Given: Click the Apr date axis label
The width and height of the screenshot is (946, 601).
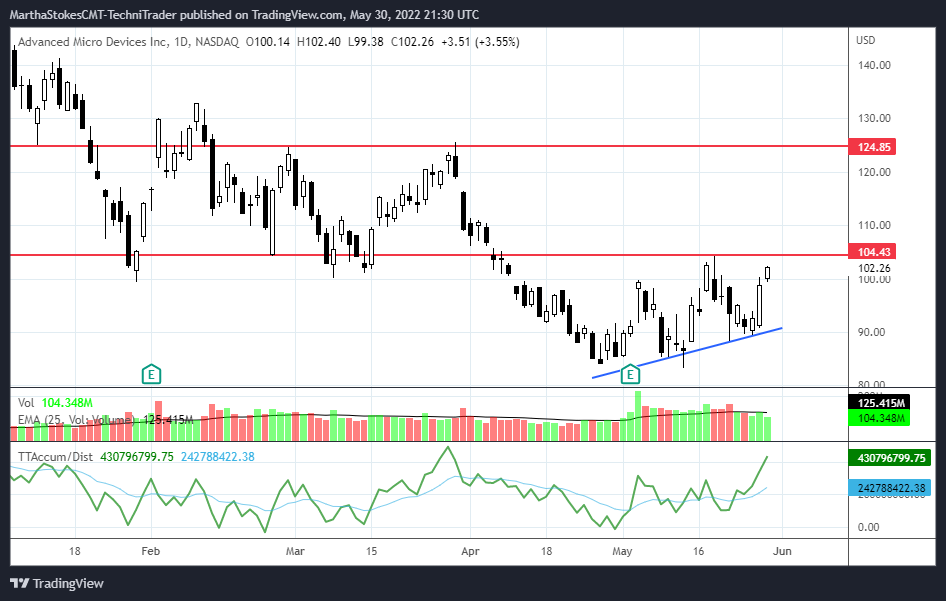Looking at the screenshot, I should coord(470,551).
